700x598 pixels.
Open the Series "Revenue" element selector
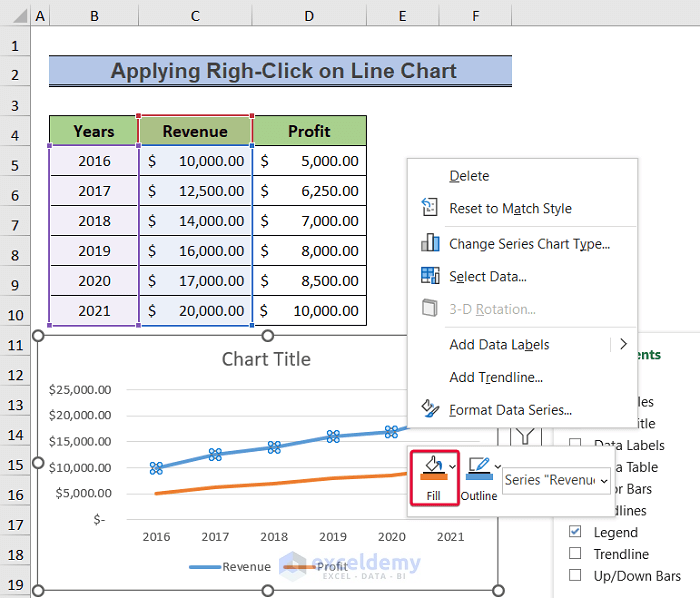[x=556, y=481]
